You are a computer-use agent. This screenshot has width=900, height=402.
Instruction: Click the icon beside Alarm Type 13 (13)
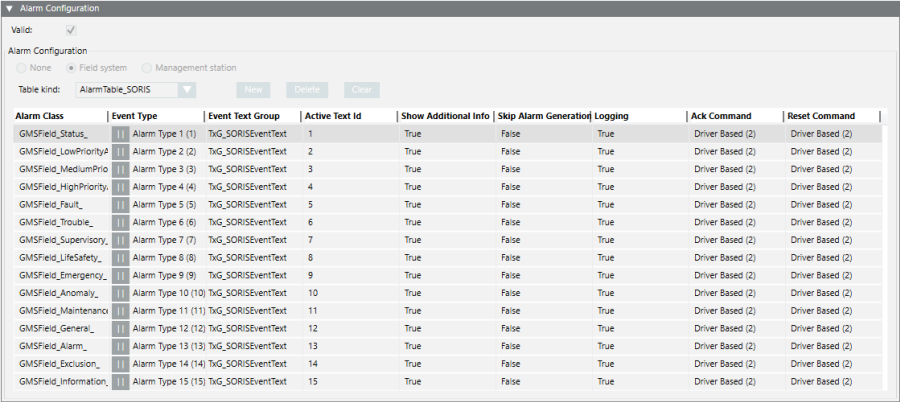tap(120, 346)
